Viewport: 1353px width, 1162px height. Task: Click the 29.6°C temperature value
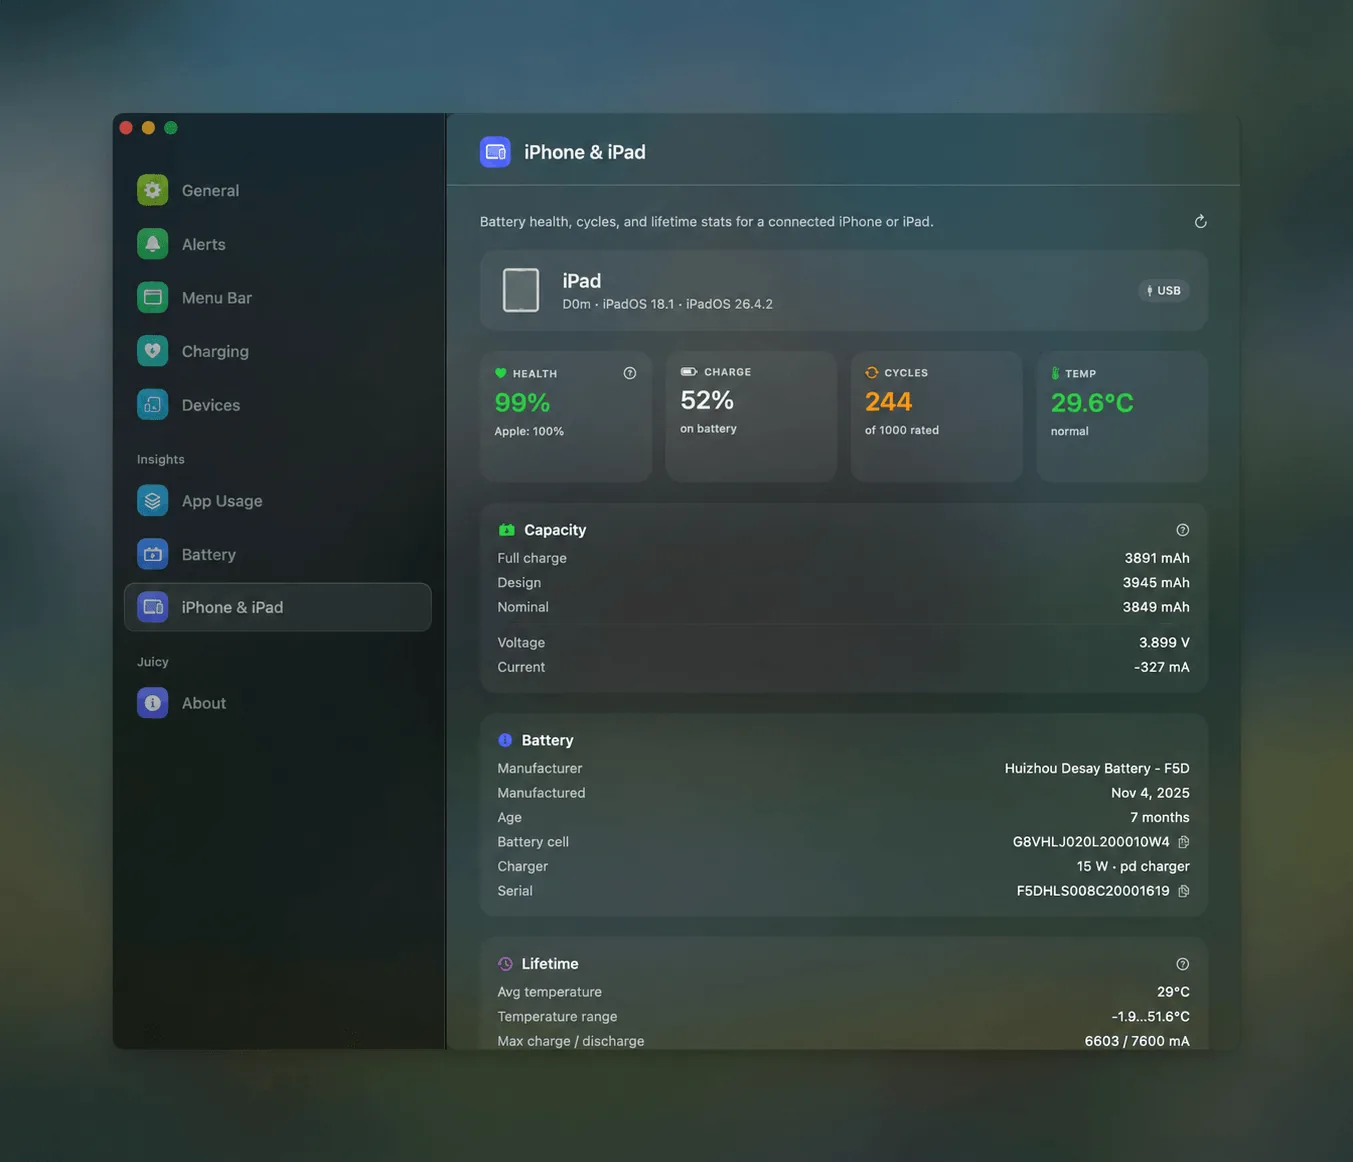[x=1092, y=403]
